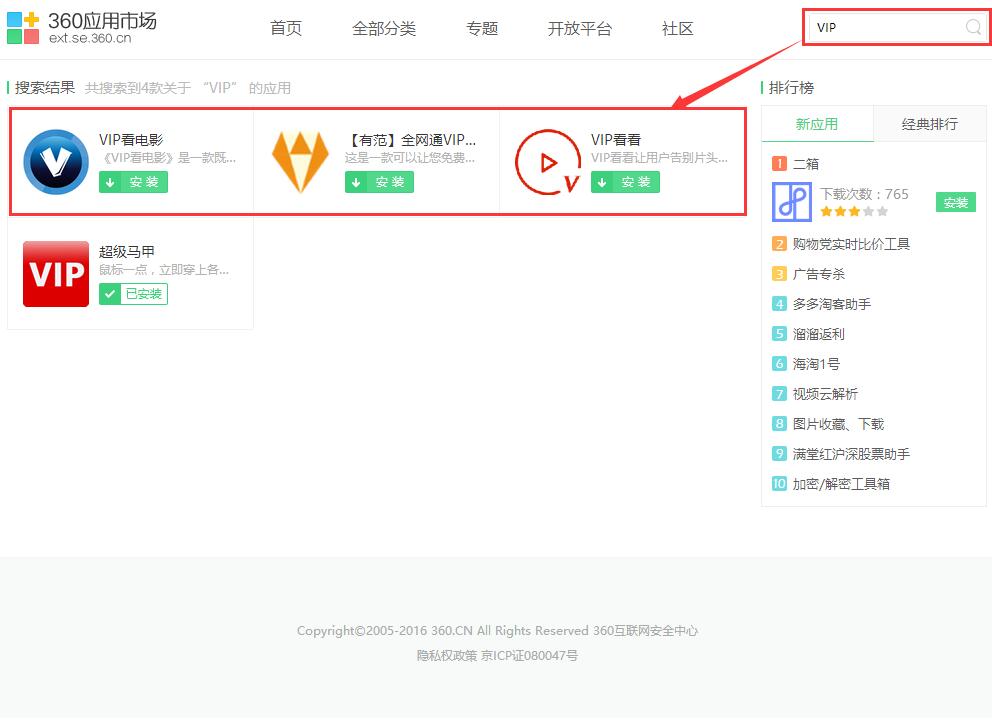Click the VIP看电影 app icon
The width and height of the screenshot is (992, 720).
coord(55,160)
